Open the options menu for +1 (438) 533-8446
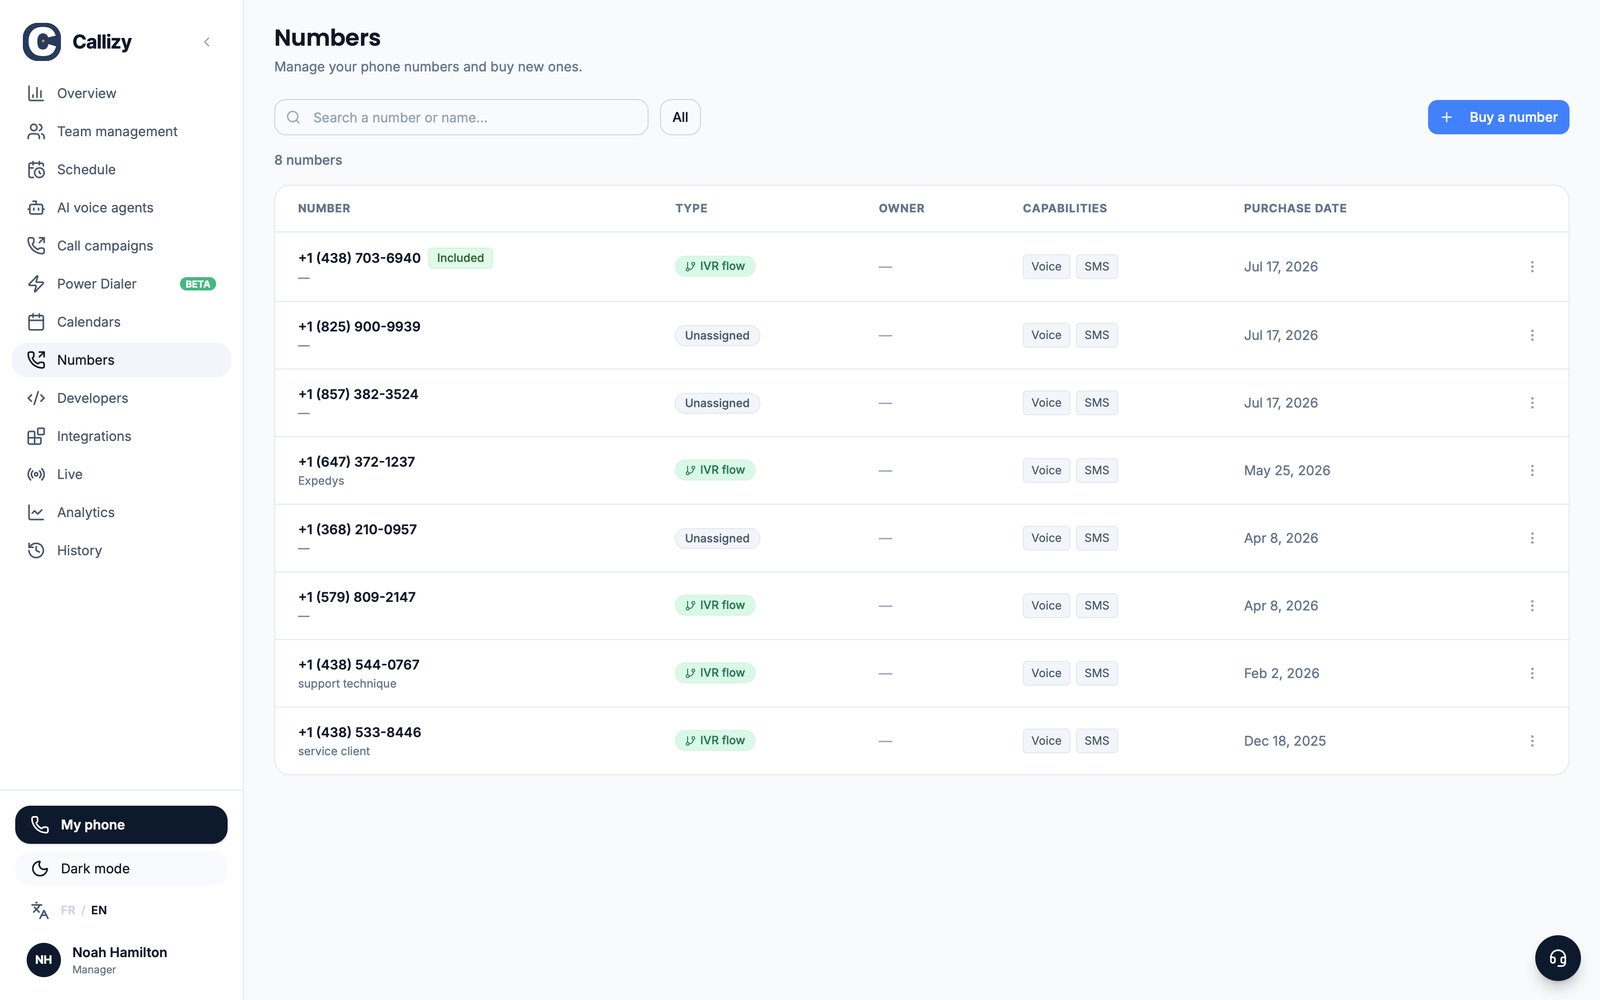The height and width of the screenshot is (1000, 1600). click(x=1532, y=741)
